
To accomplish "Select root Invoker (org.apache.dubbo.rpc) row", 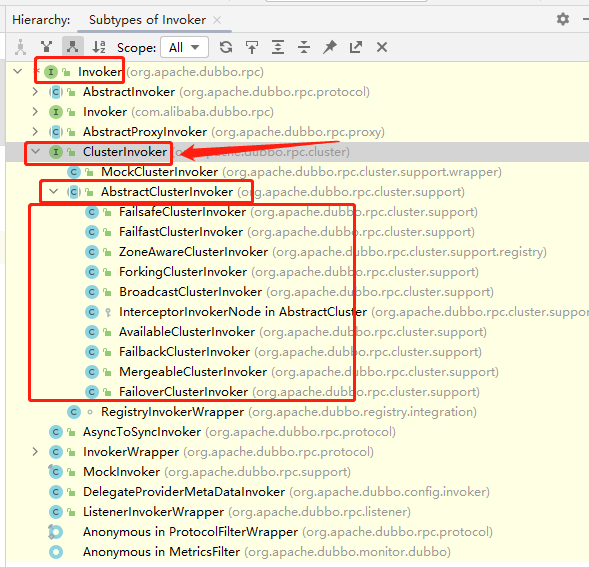I will click(297, 71).
